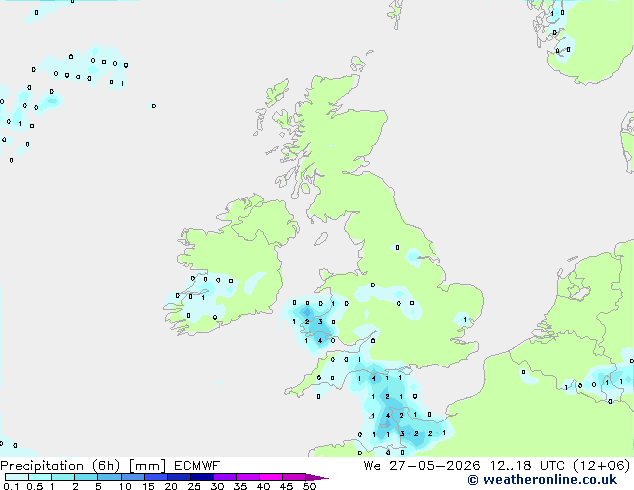Click the 'ECMWF' model label
This screenshot has height=490, width=634.
(x=197, y=466)
